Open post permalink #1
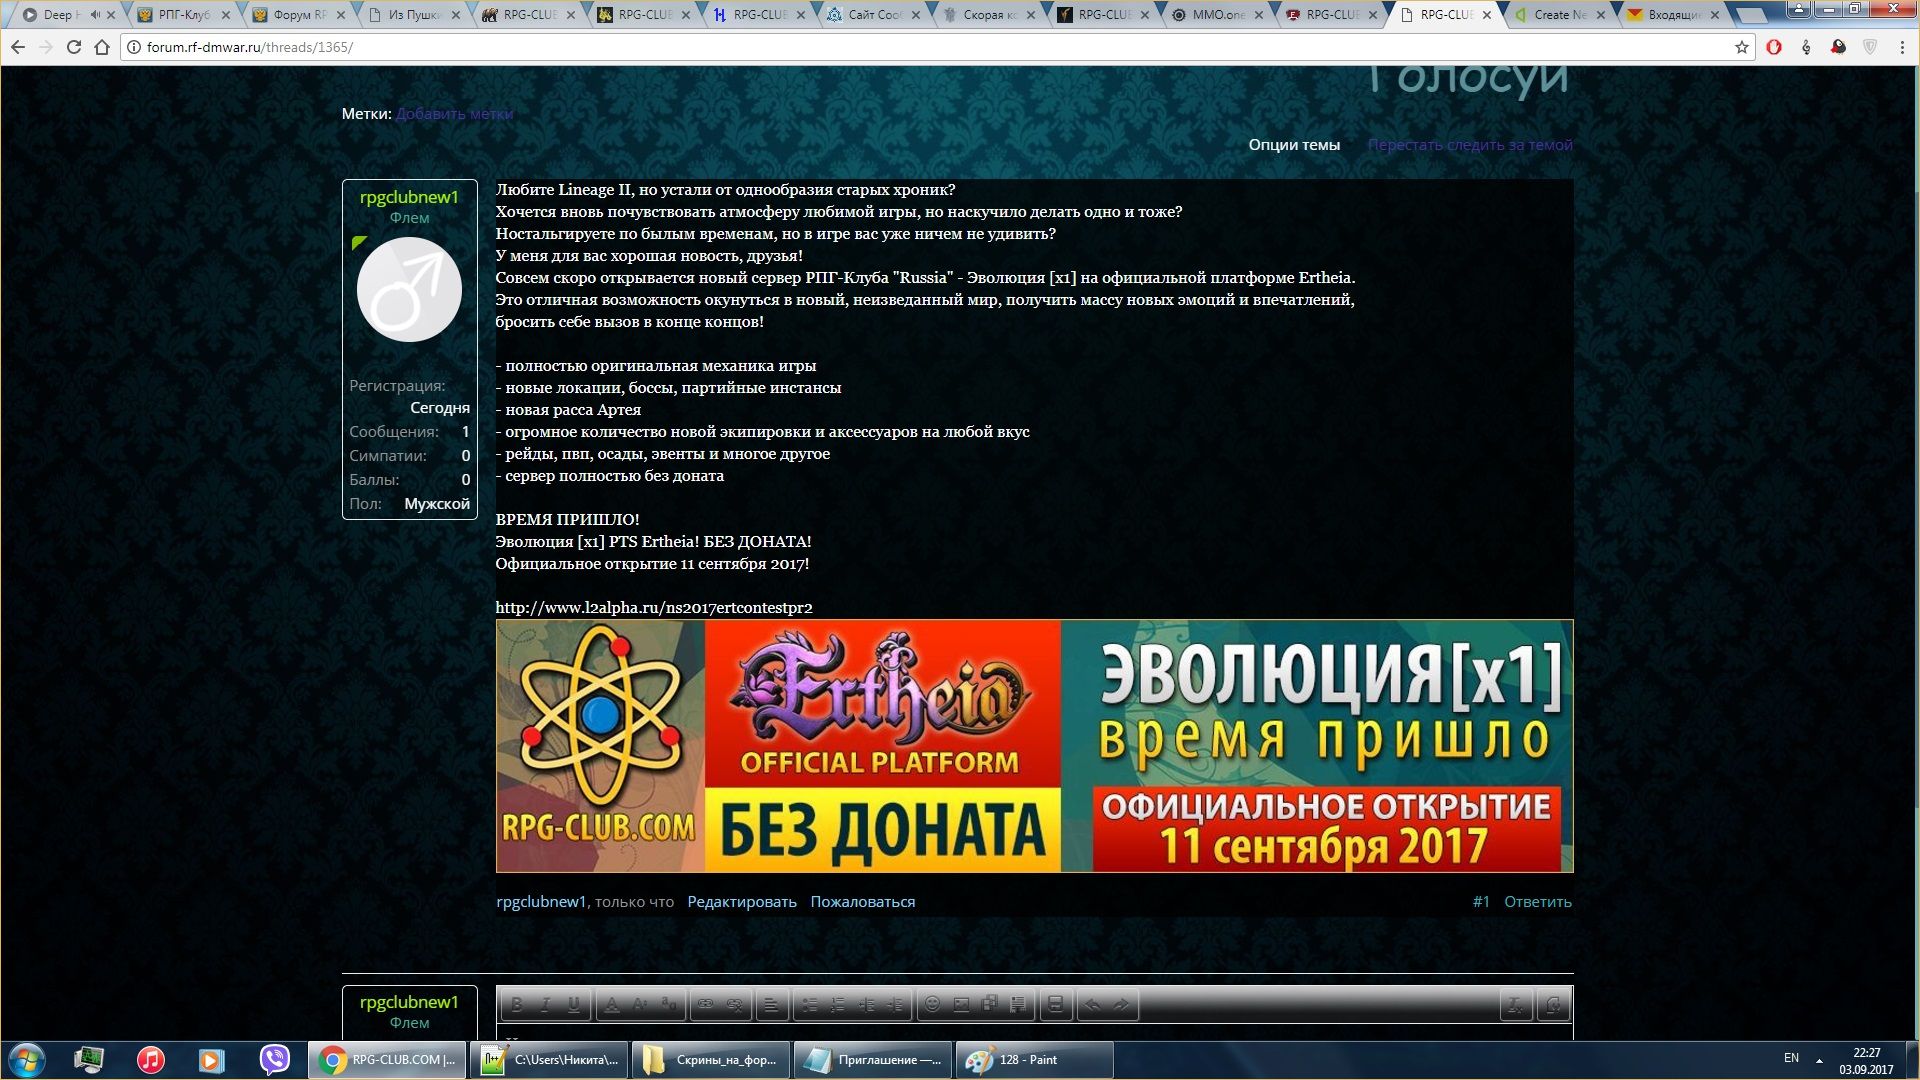This screenshot has height=1080, width=1920. tap(1481, 902)
